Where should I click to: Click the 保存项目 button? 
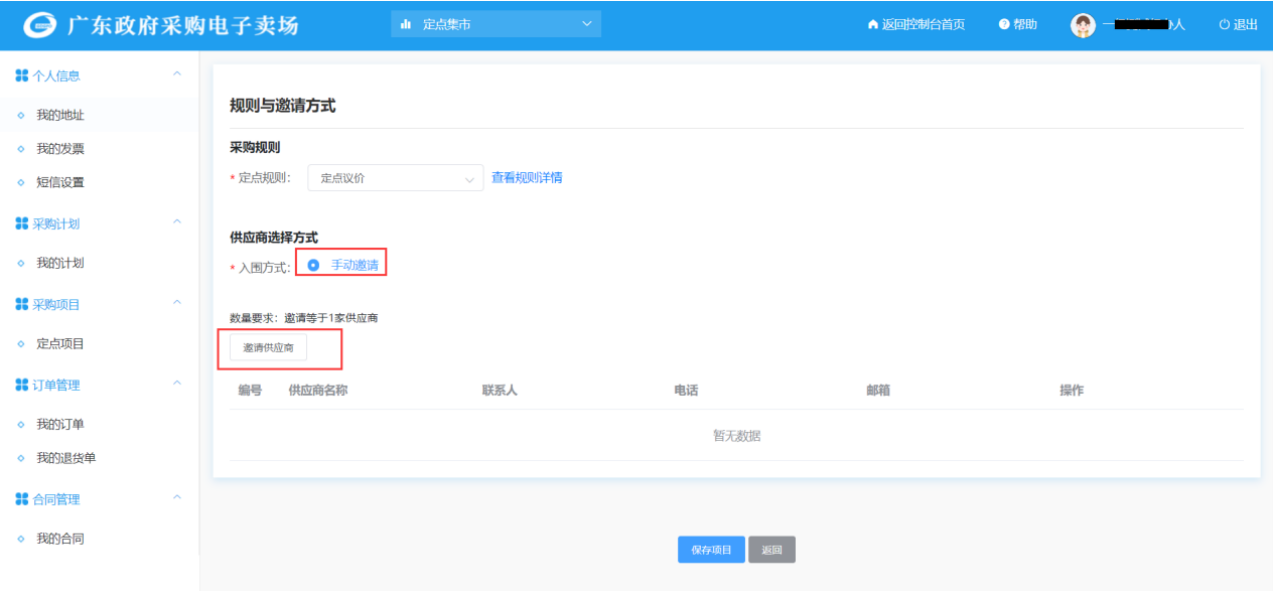tap(711, 550)
